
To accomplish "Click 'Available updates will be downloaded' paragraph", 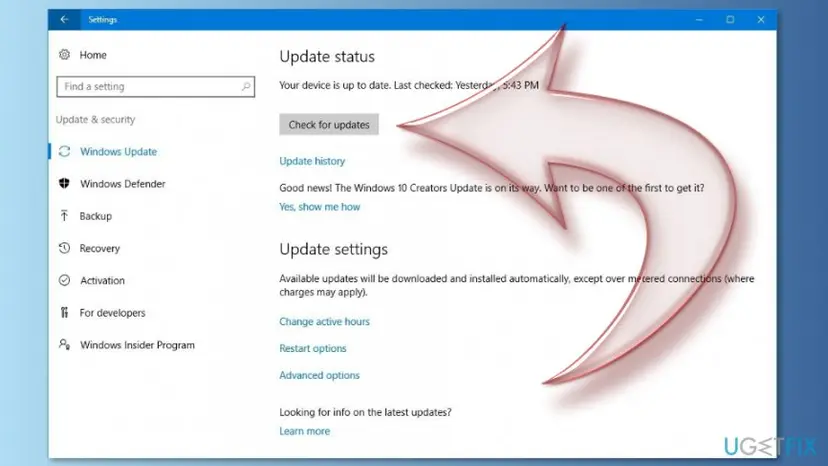I will pyautogui.click(x=517, y=285).
